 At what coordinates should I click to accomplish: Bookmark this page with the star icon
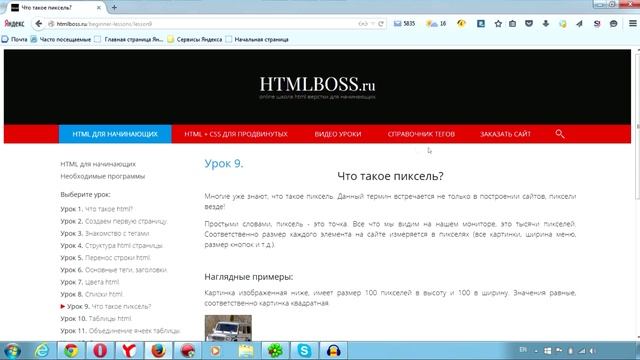point(498,24)
